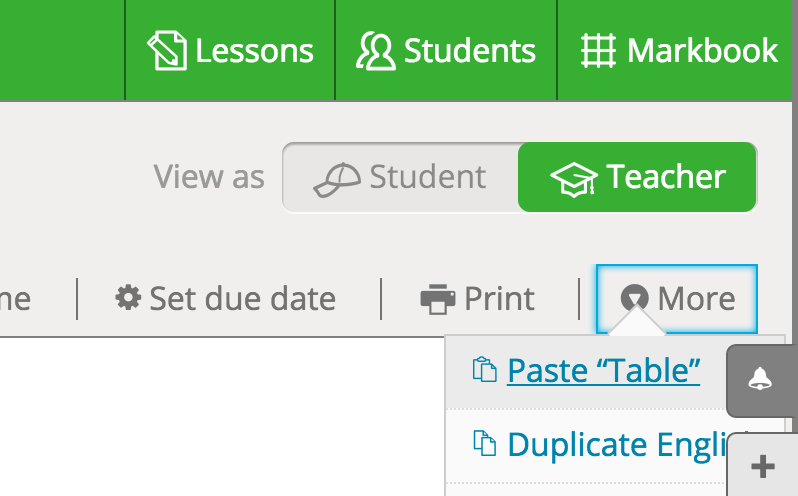Click the notification bell icon
The height and width of the screenshot is (496, 798).
[x=760, y=379]
